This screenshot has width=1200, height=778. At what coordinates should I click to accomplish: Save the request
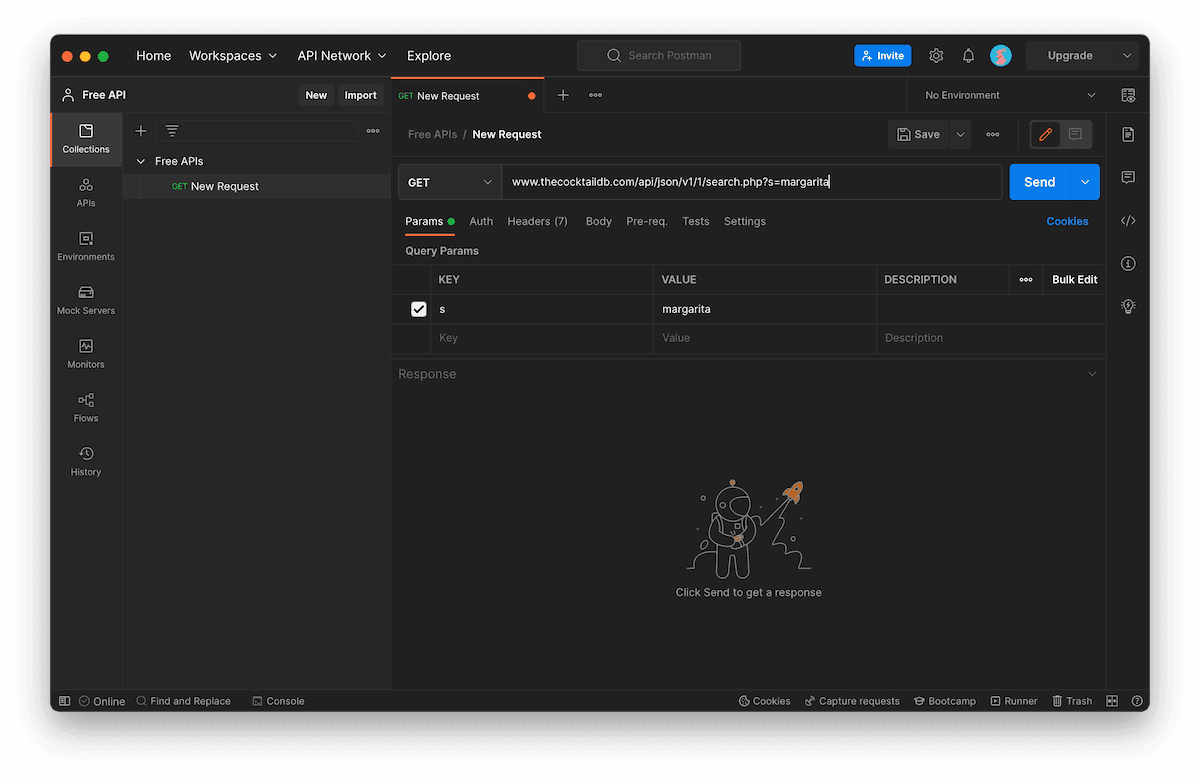click(x=919, y=134)
